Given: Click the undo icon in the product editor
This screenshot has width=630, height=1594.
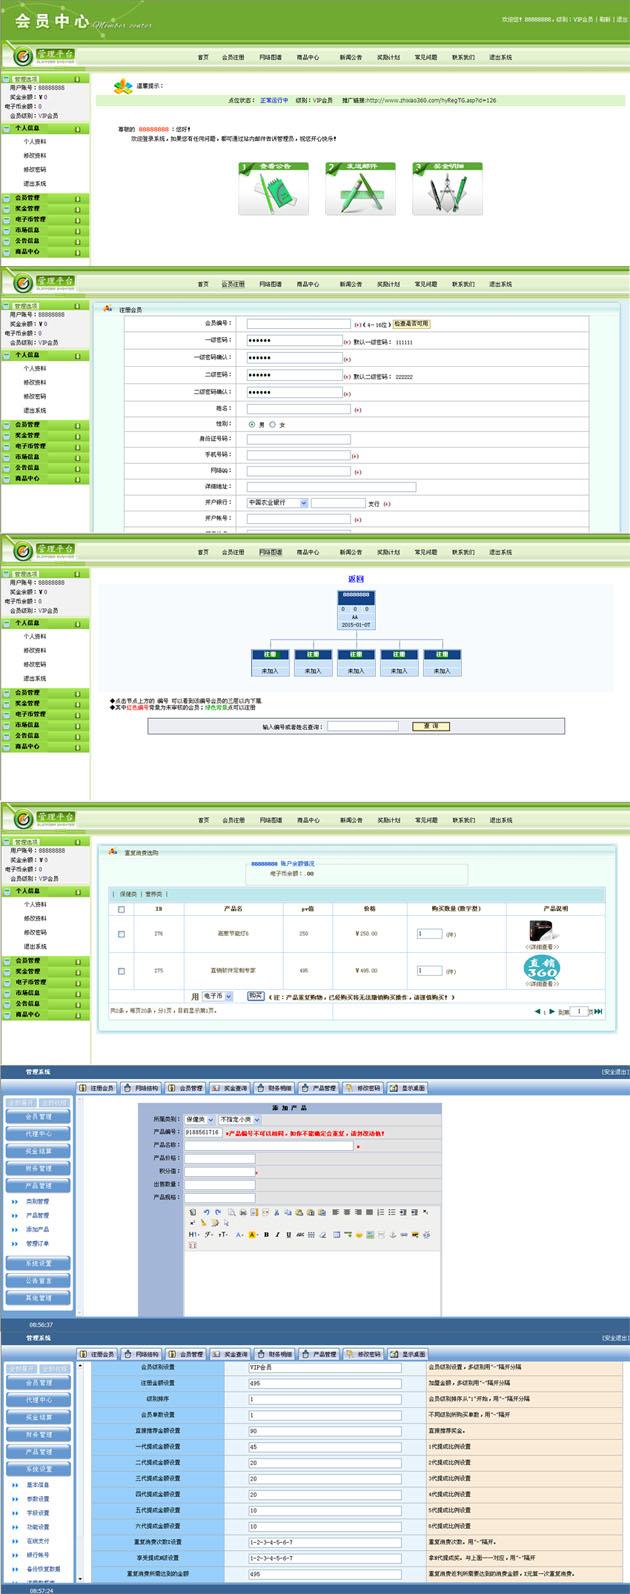Looking at the screenshot, I should [205, 1212].
